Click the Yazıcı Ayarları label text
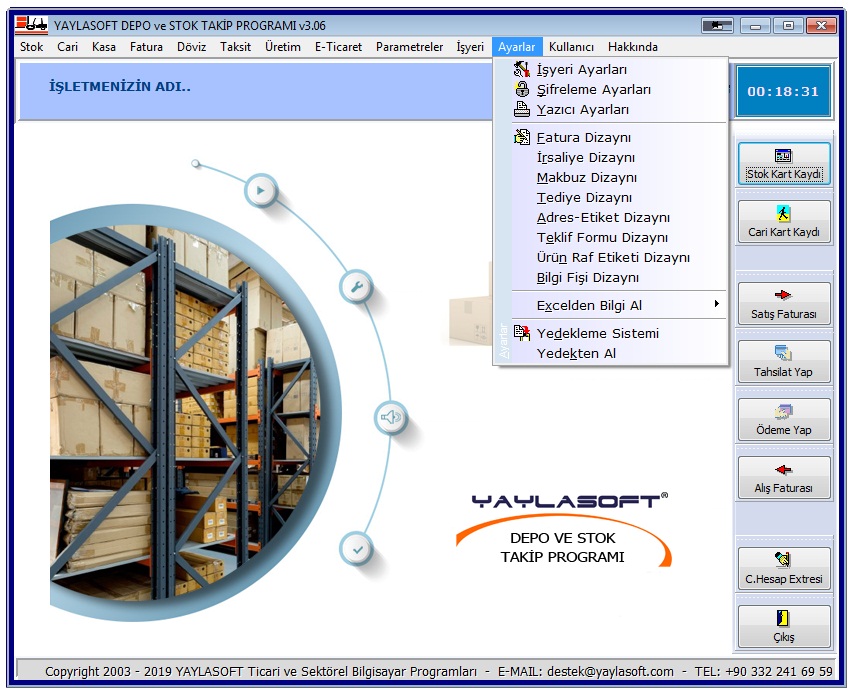This screenshot has width=855, height=697. pyautogui.click(x=582, y=110)
